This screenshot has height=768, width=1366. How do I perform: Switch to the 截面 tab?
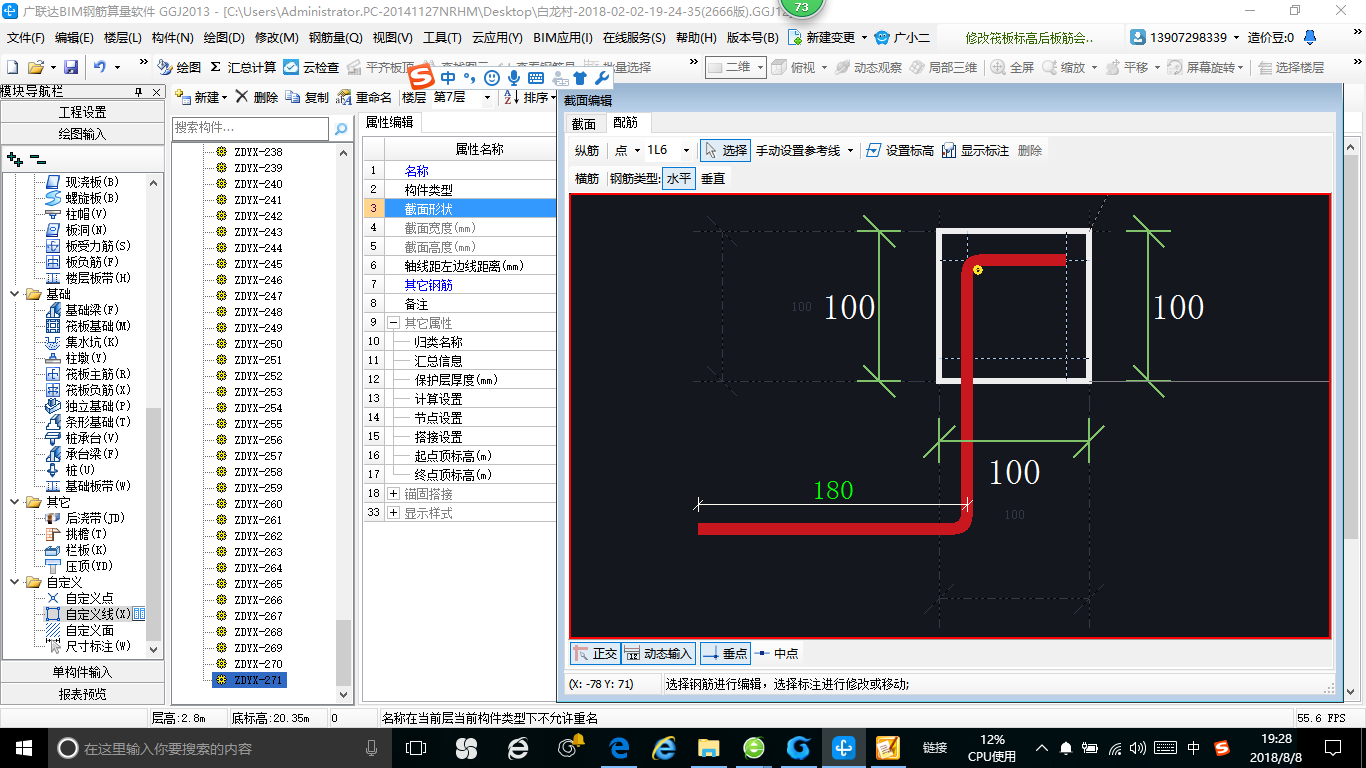coord(584,123)
